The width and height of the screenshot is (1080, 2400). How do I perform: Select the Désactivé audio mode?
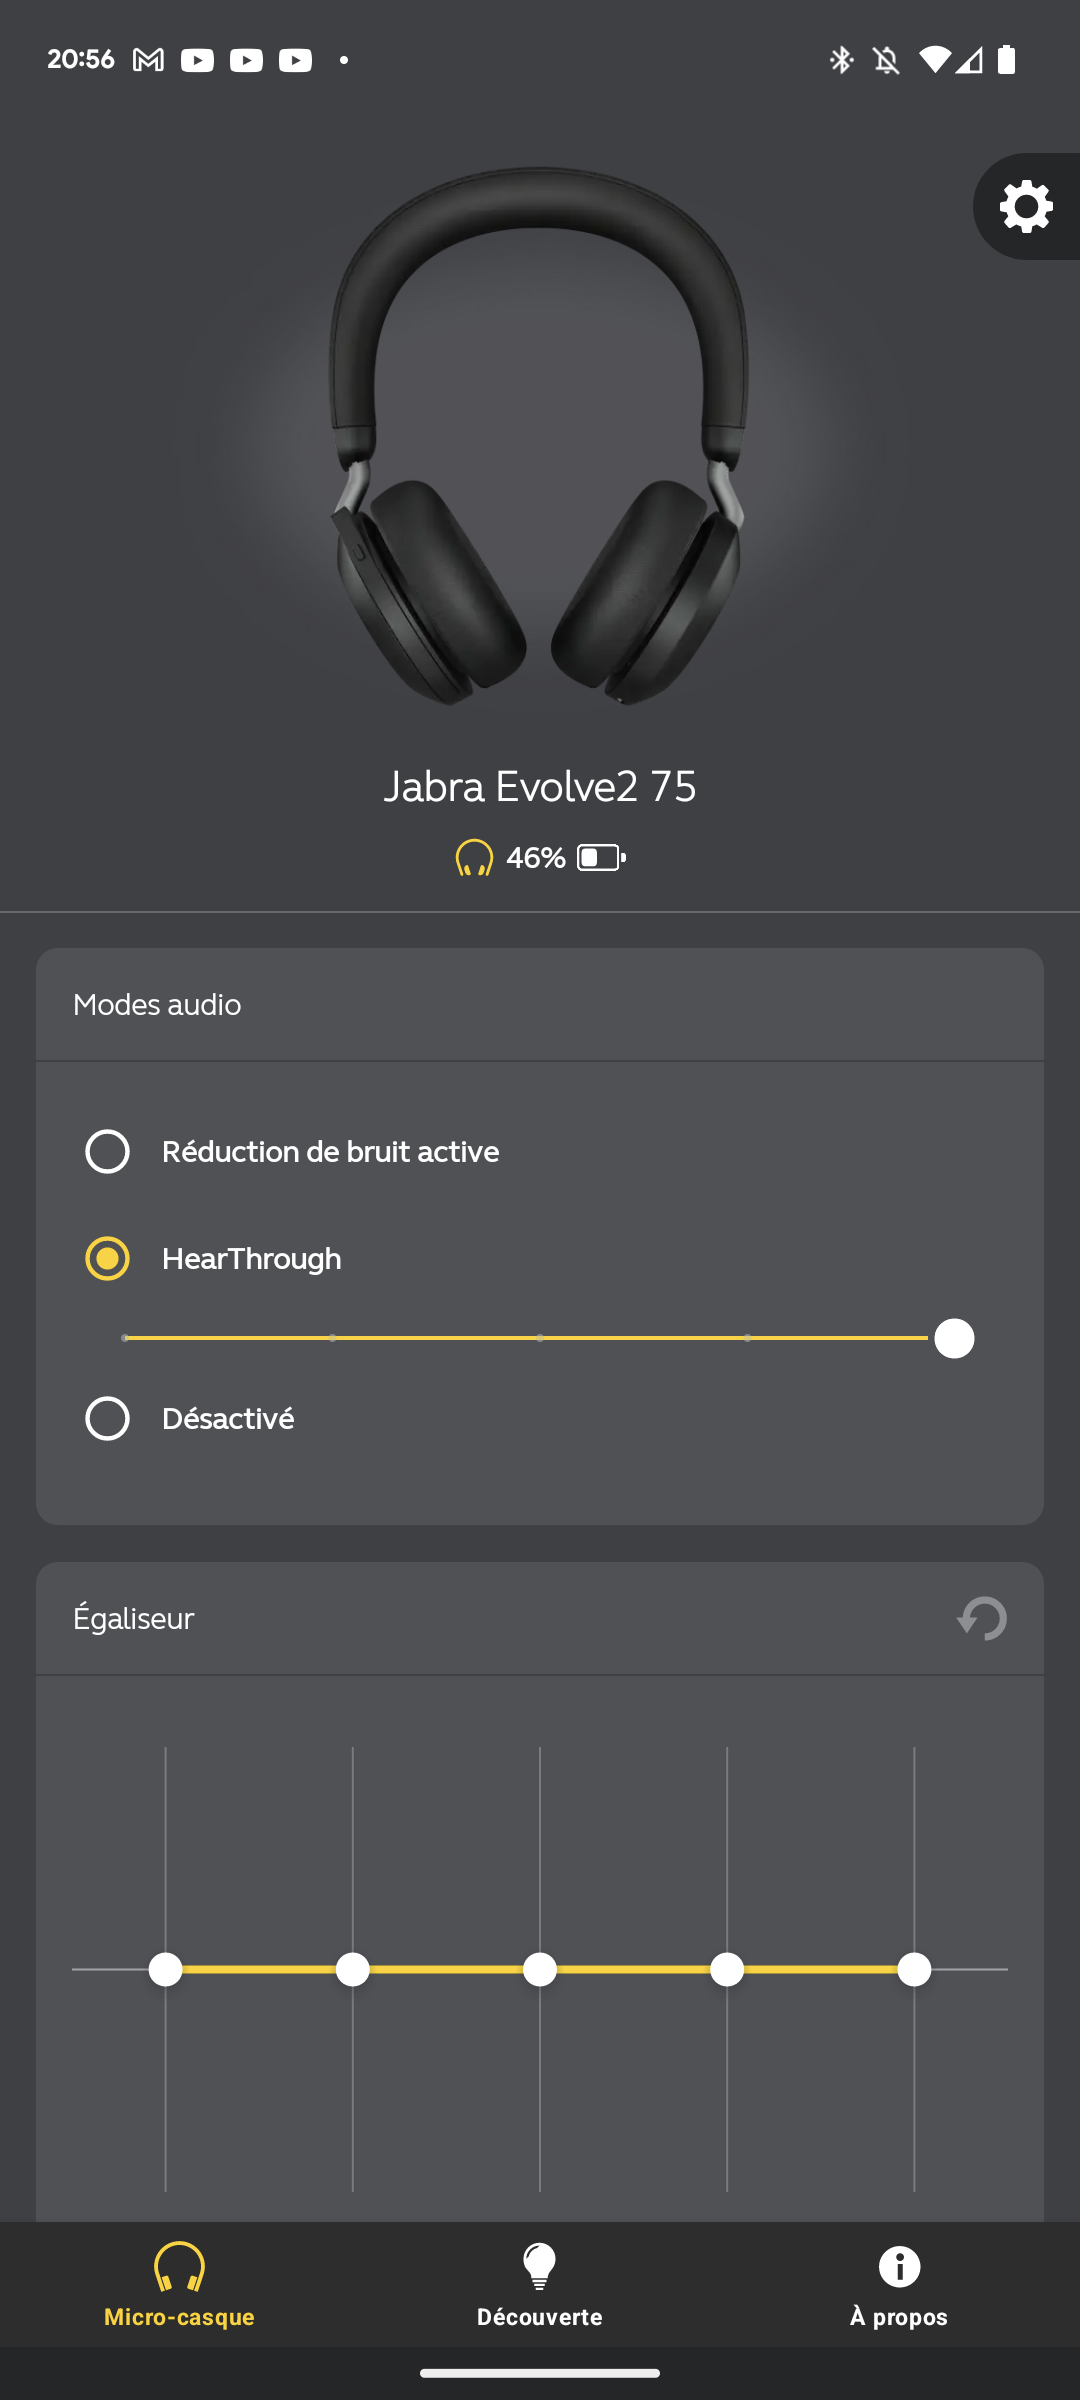coord(190,1419)
